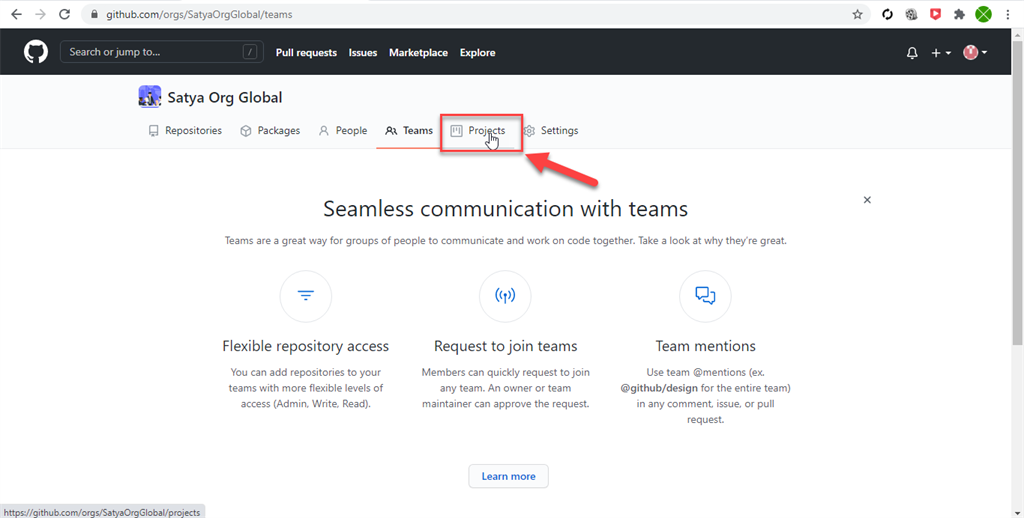Open the notifications bell
Viewport: 1024px width, 518px height.
912,53
